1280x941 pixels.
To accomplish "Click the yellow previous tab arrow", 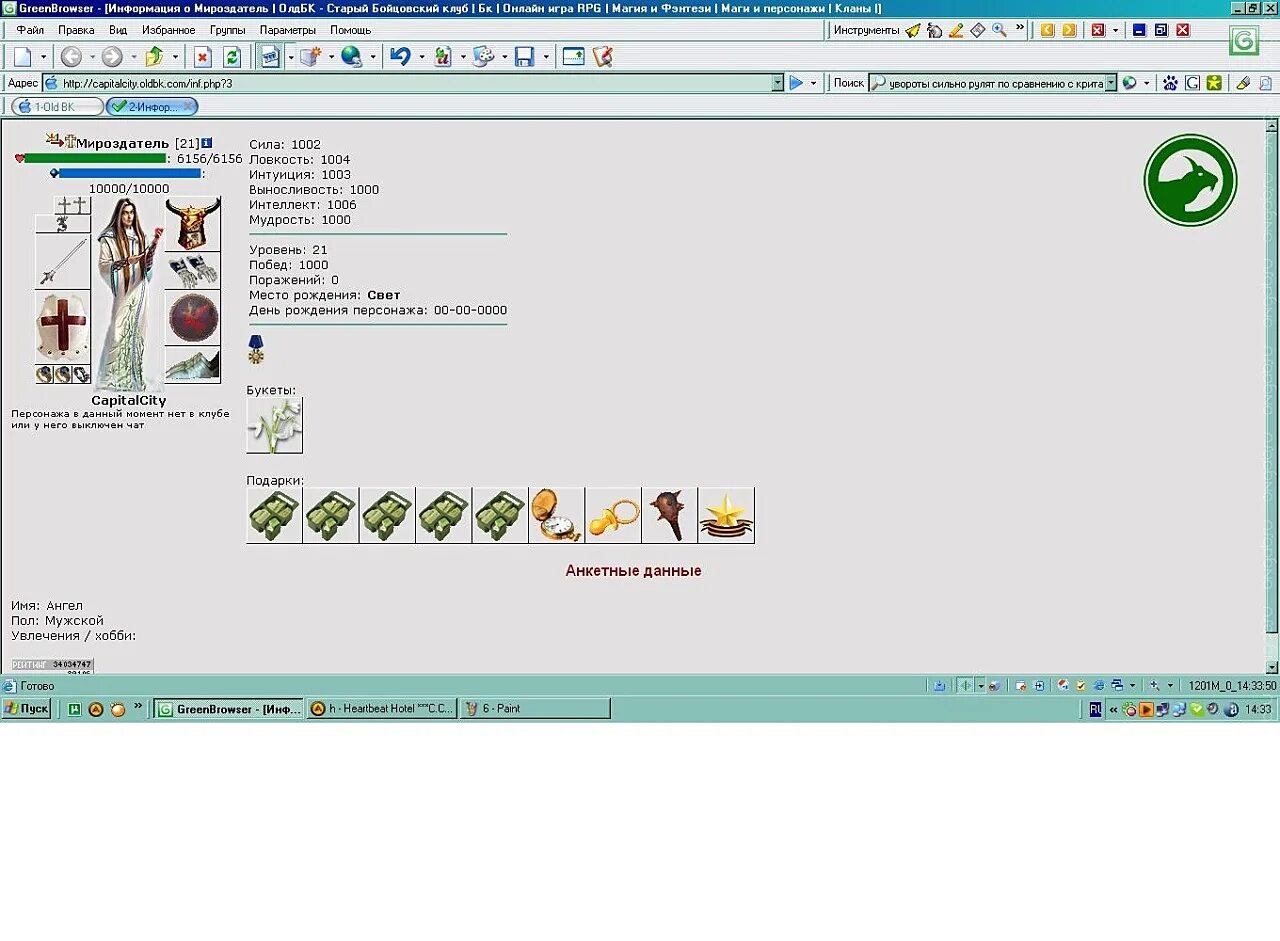I will pos(1047,30).
